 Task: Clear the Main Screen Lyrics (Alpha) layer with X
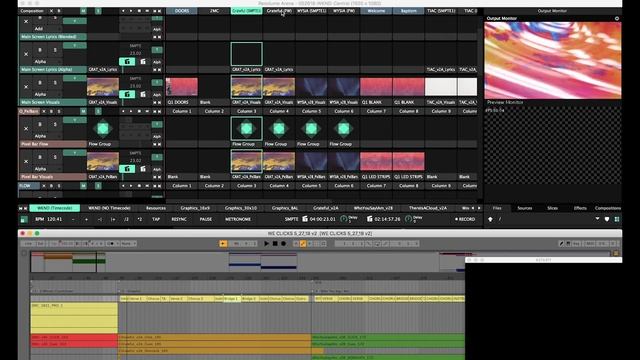pos(26,54)
